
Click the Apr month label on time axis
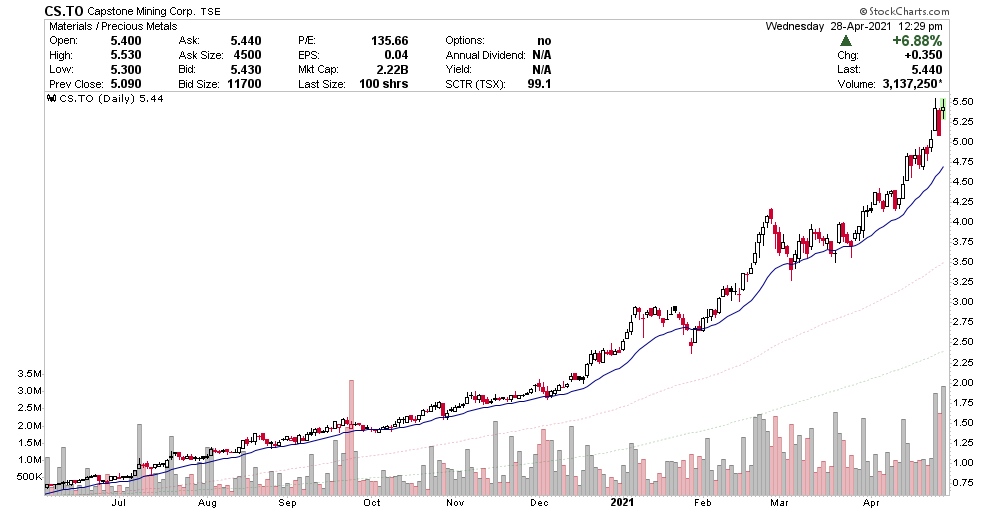click(x=871, y=503)
